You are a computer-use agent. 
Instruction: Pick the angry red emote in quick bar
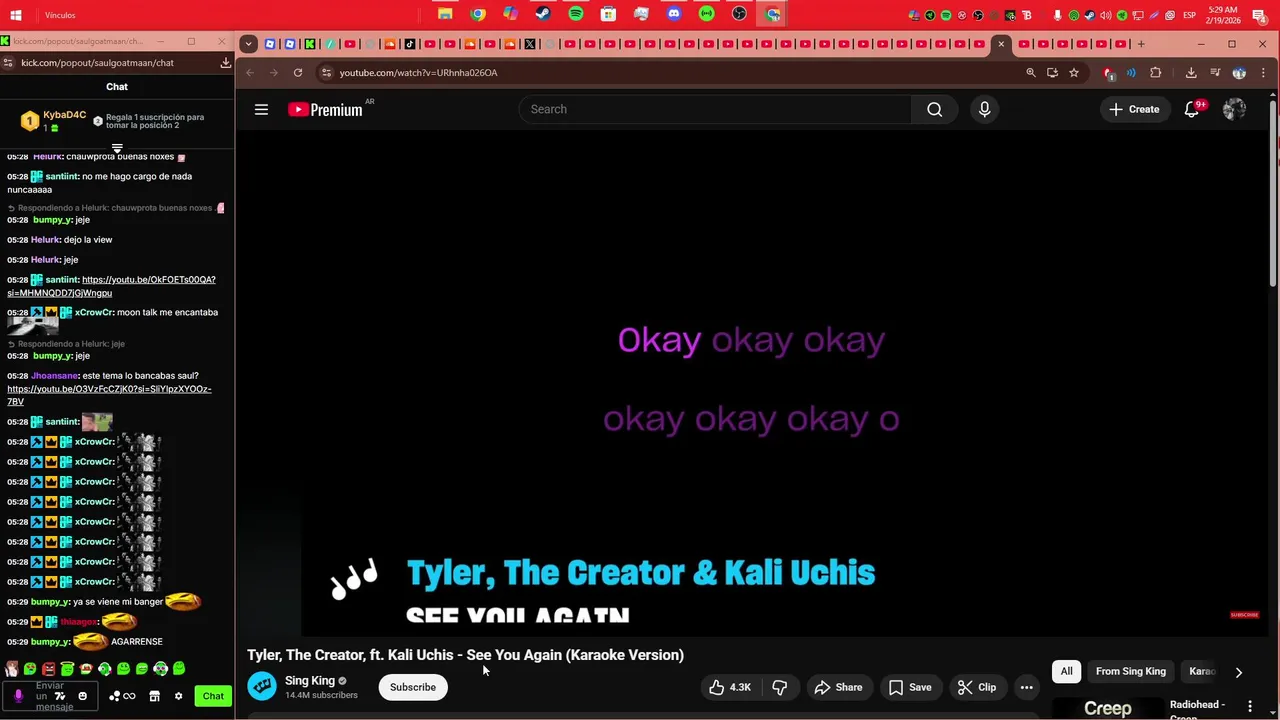coord(48,669)
